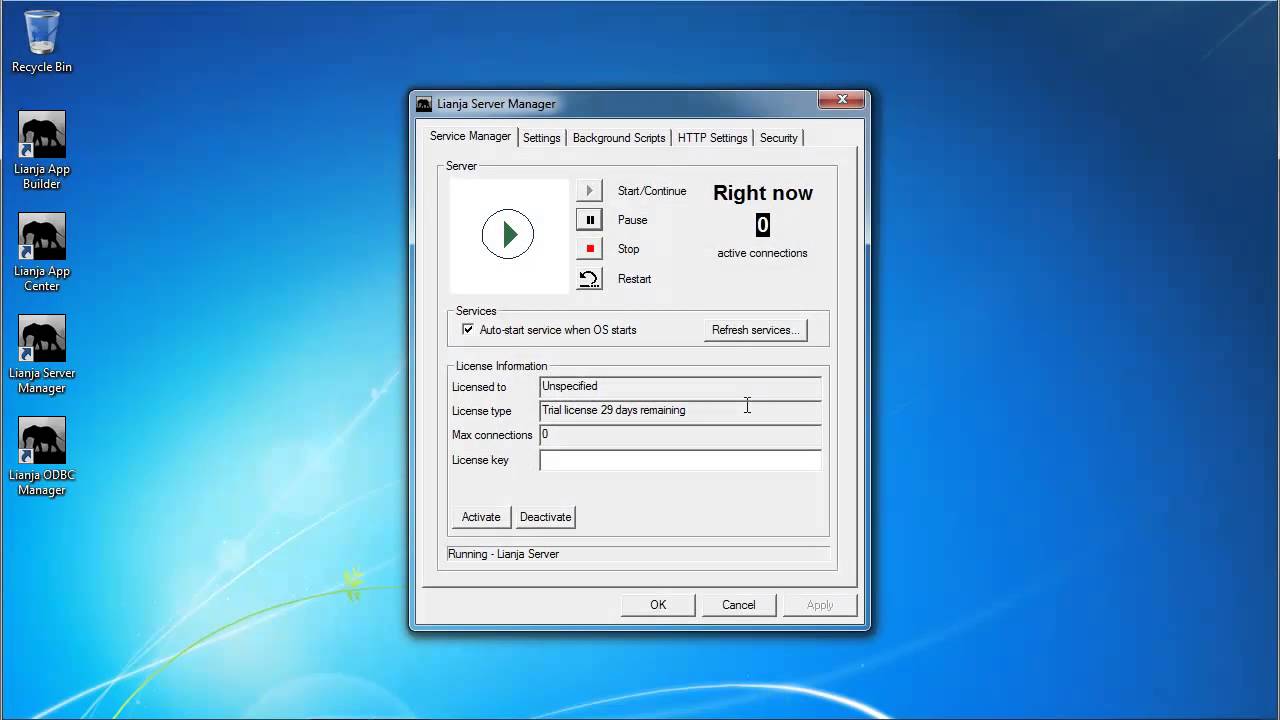Select Lianja ODBC Manager desktop shortcut
Screen dimensions: 1280x720
42,456
